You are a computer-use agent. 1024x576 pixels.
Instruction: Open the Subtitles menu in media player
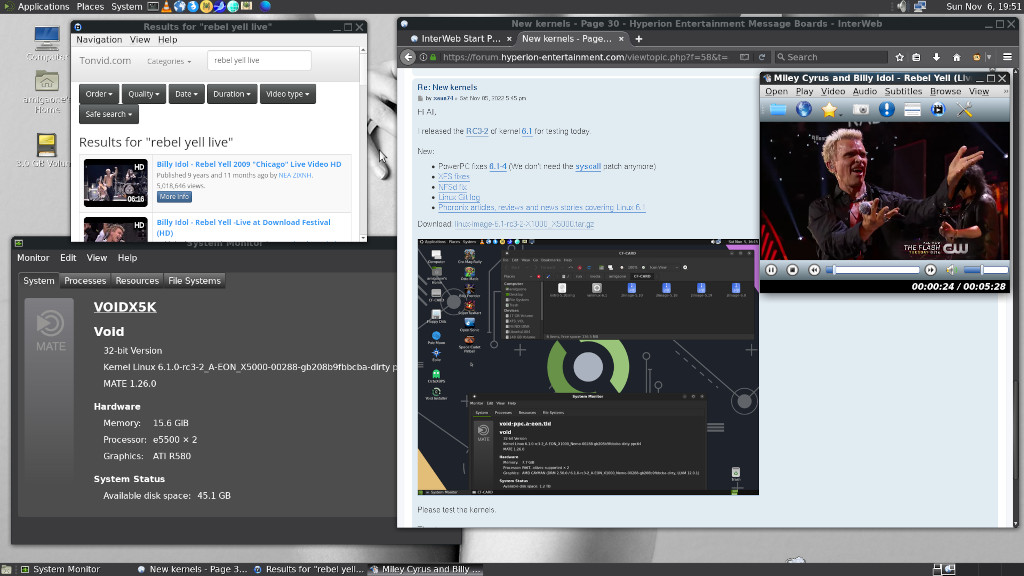click(x=903, y=91)
